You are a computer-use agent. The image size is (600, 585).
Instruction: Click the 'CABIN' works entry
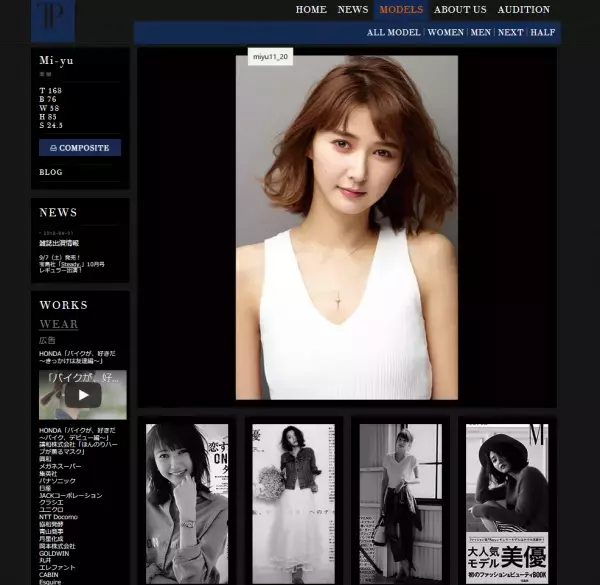point(49,575)
